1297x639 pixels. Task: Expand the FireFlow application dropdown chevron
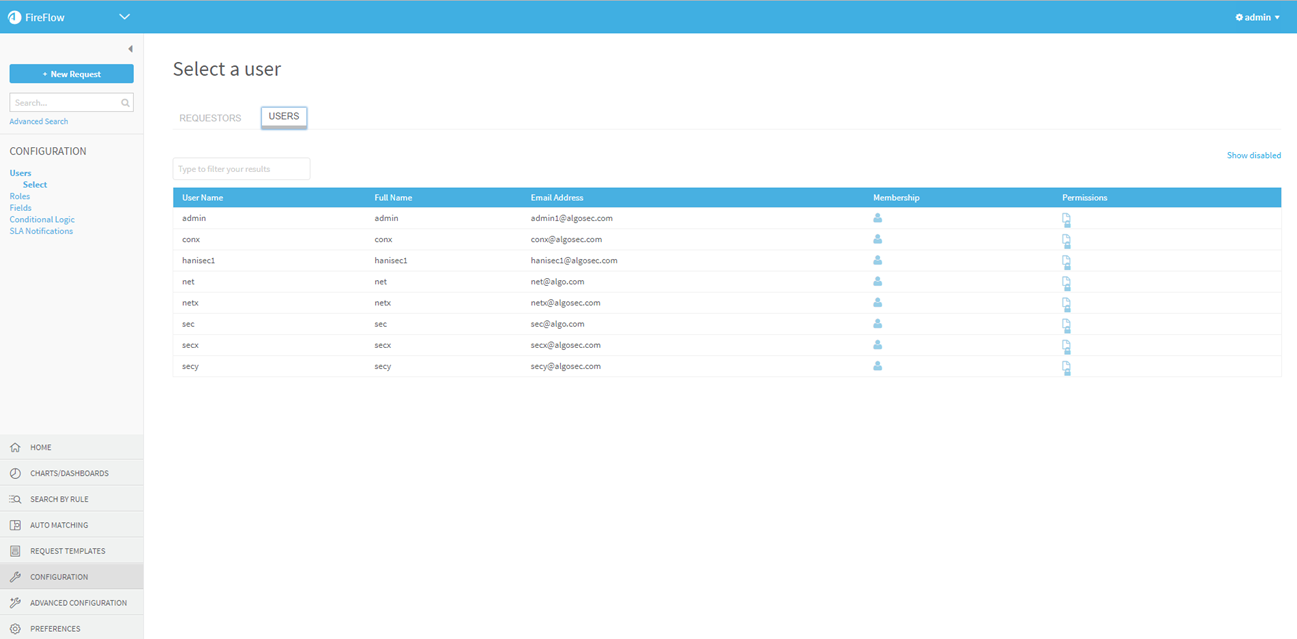tap(124, 17)
